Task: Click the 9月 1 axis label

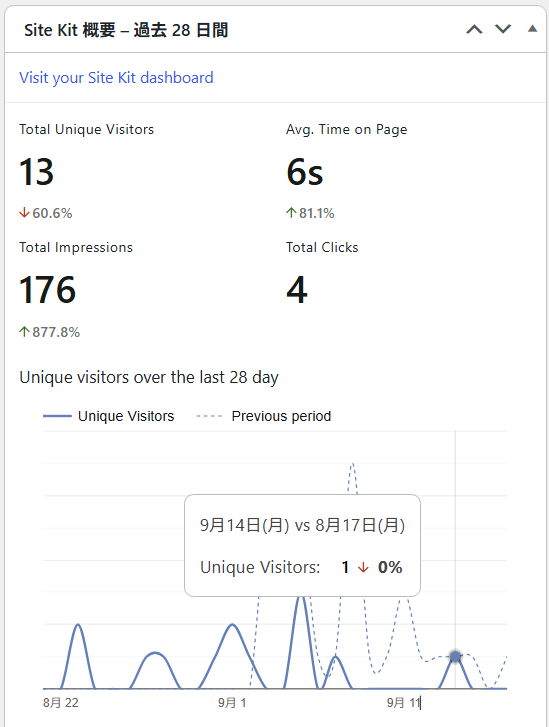Action: coord(232,703)
